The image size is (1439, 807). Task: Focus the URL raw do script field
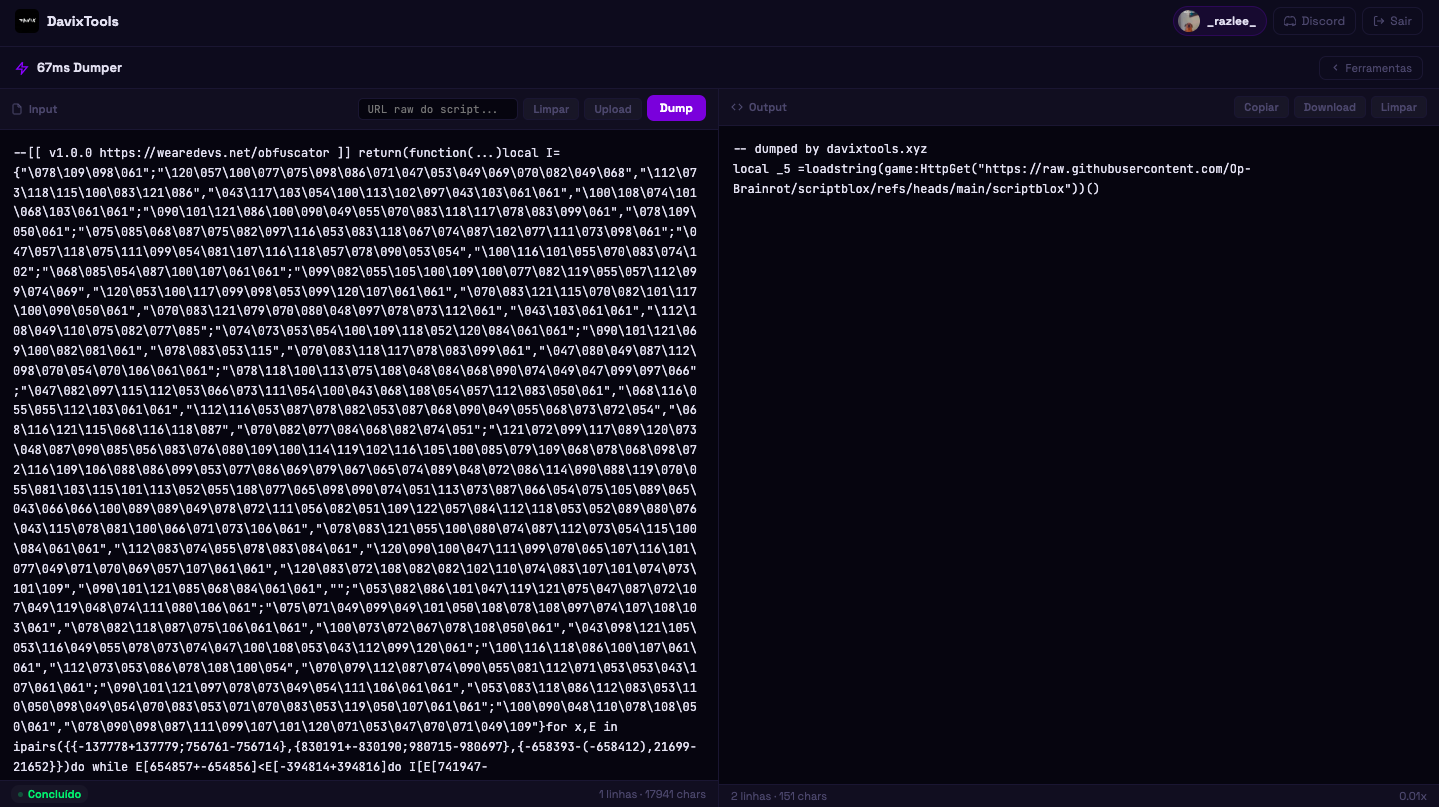(x=438, y=109)
